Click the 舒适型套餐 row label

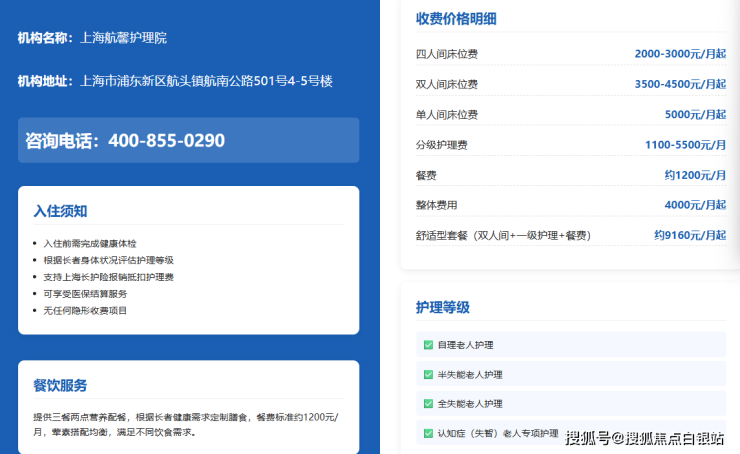503,235
